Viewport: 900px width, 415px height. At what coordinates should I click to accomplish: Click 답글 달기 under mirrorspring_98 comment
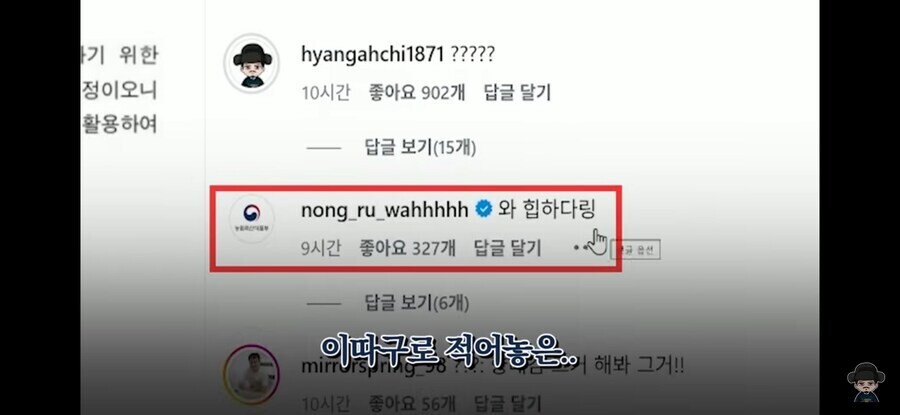pyautogui.click(x=507, y=402)
